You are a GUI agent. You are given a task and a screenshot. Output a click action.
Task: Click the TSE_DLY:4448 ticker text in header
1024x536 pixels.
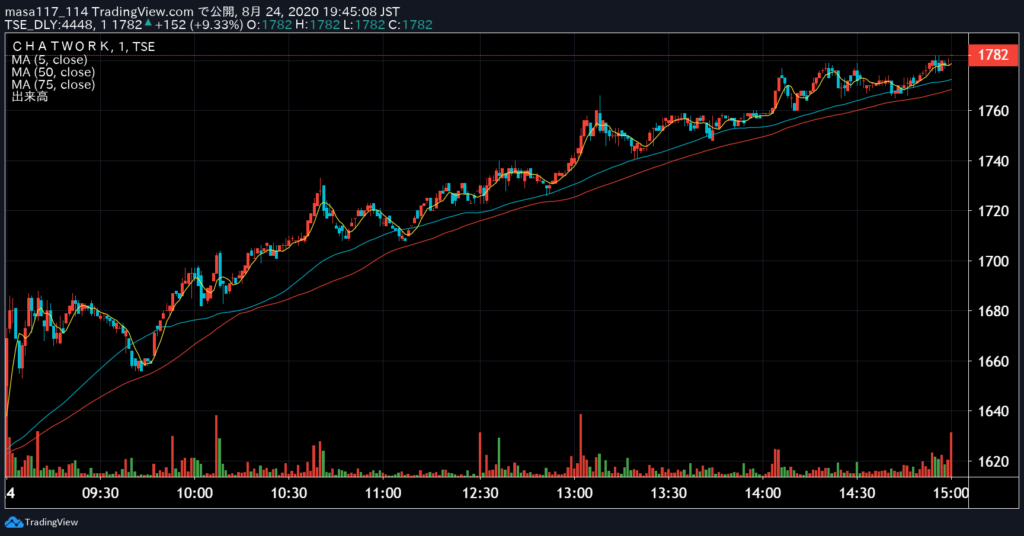click(50, 25)
